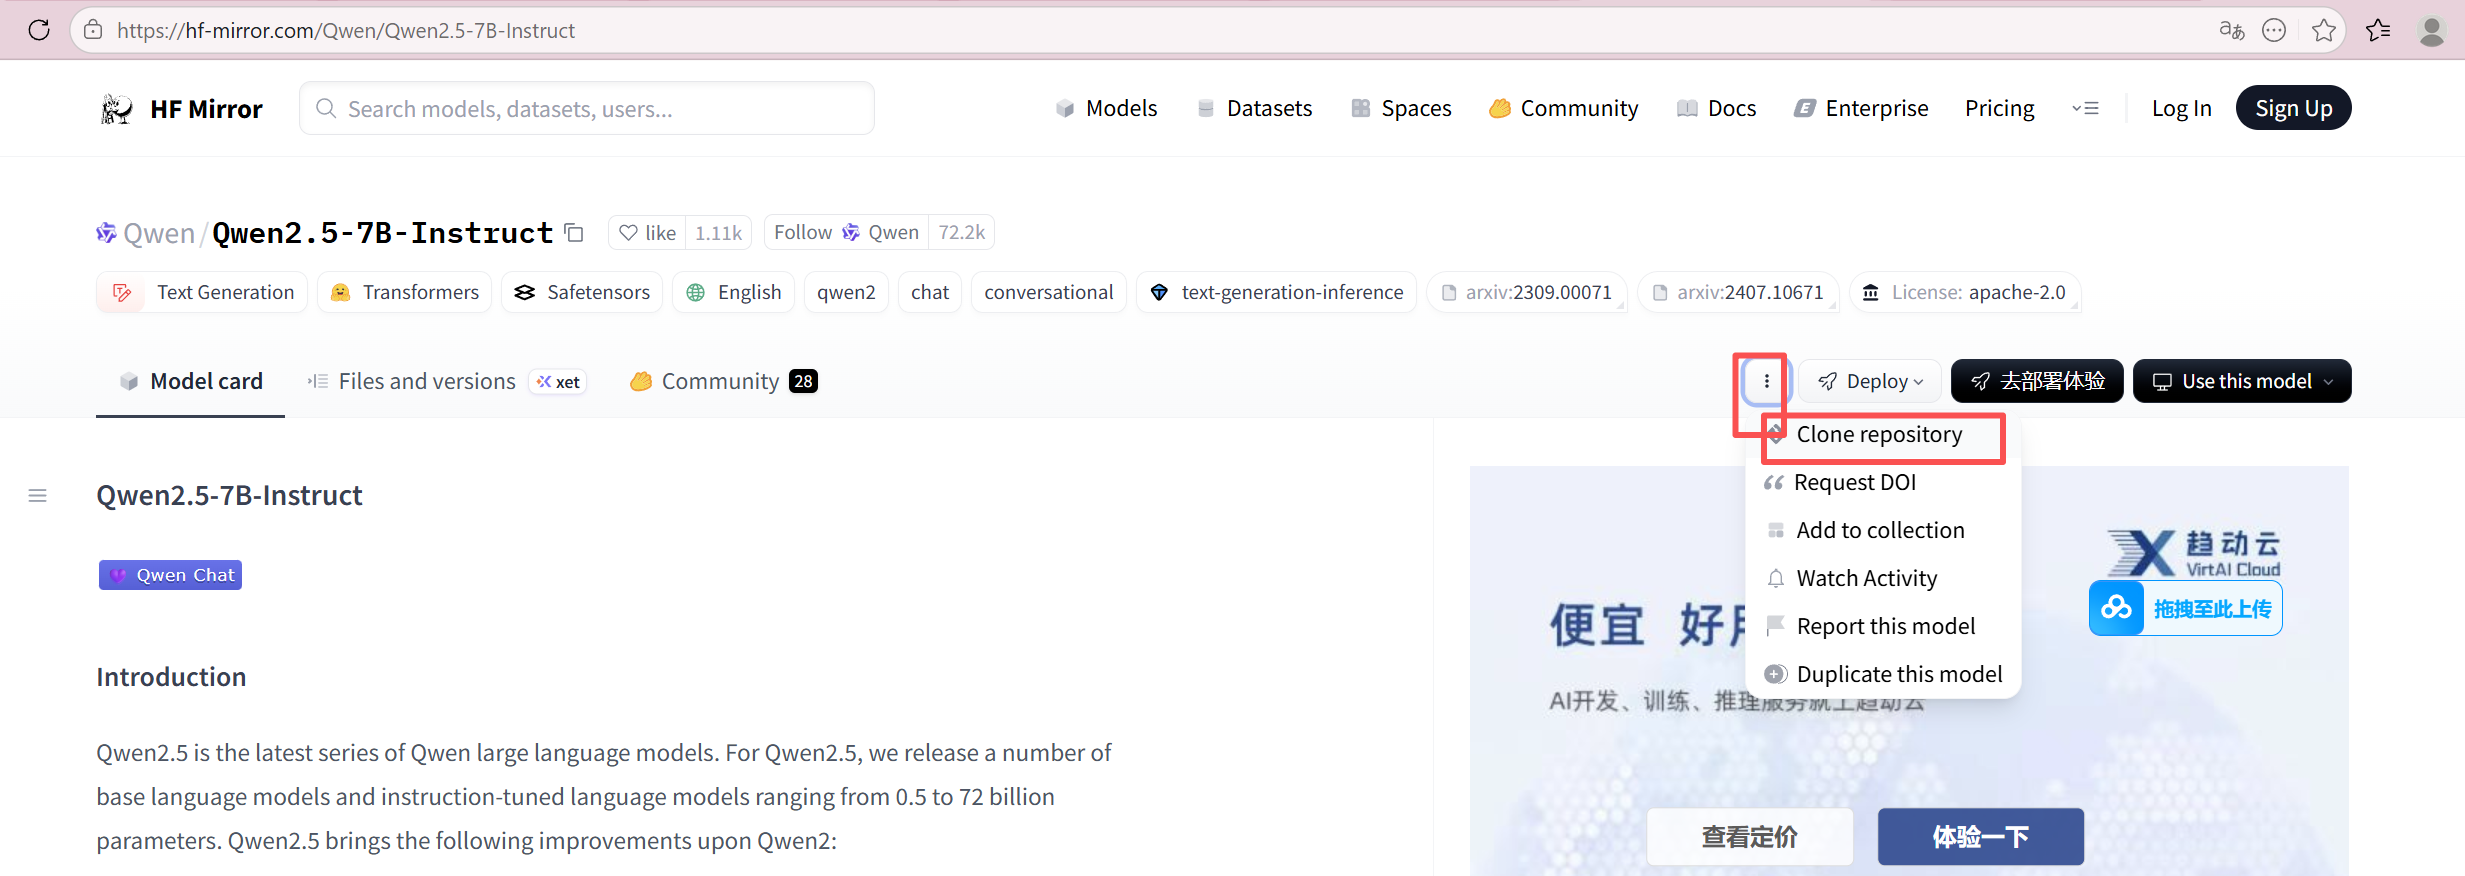Select the English language tag
The width and height of the screenshot is (2465, 876).
(733, 292)
